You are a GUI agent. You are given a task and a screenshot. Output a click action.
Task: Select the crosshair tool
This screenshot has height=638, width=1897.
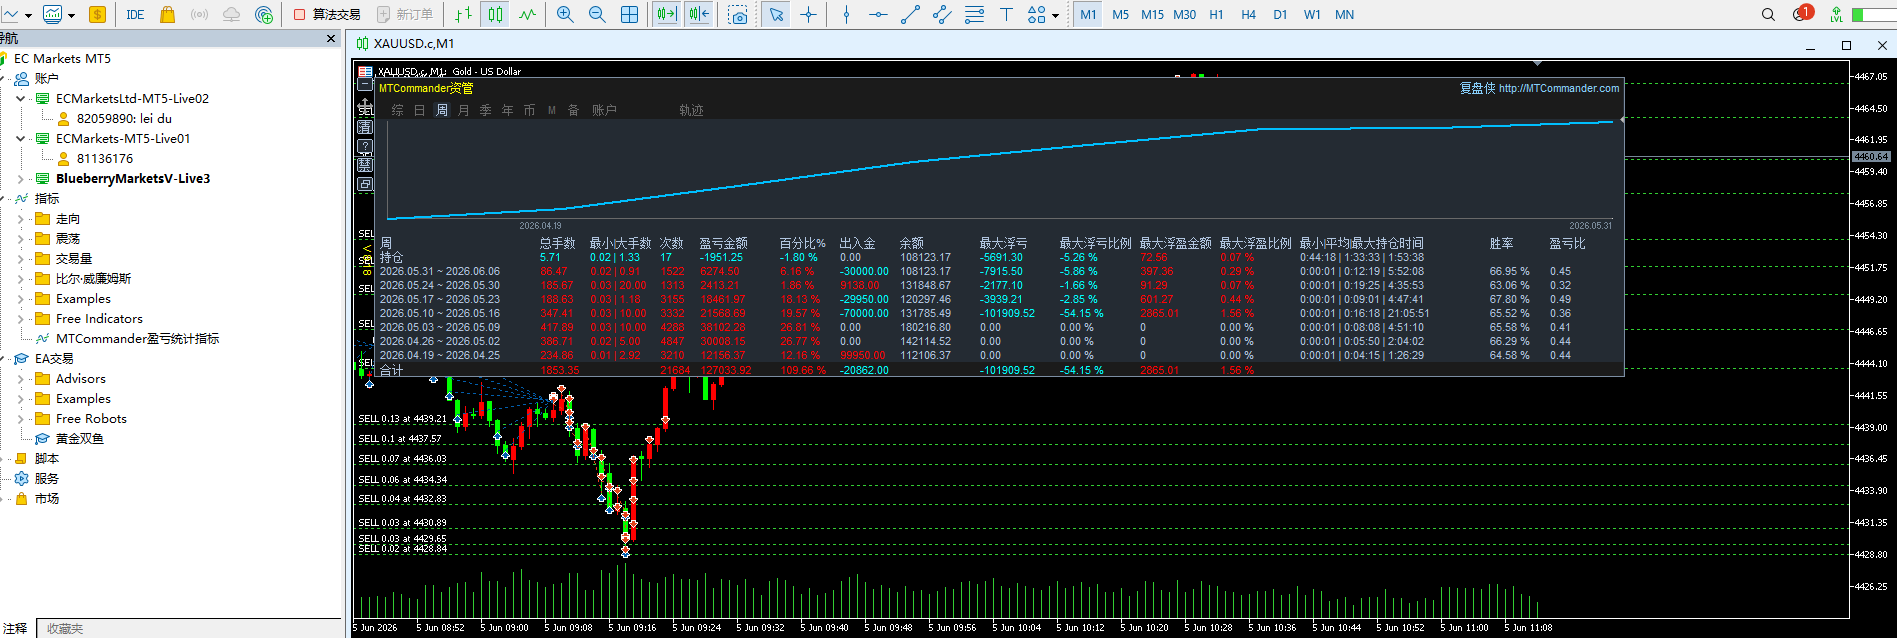point(808,15)
